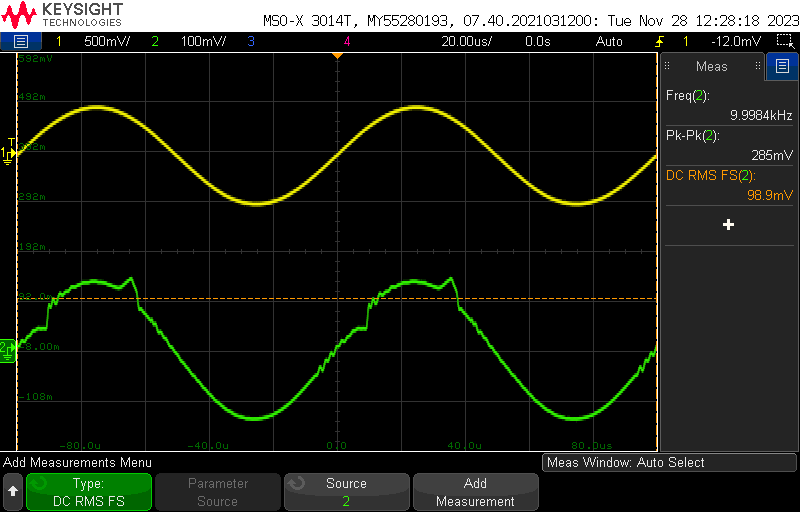Open the blue main menu icon
Screen dimensions: 800x512
coord(21,41)
